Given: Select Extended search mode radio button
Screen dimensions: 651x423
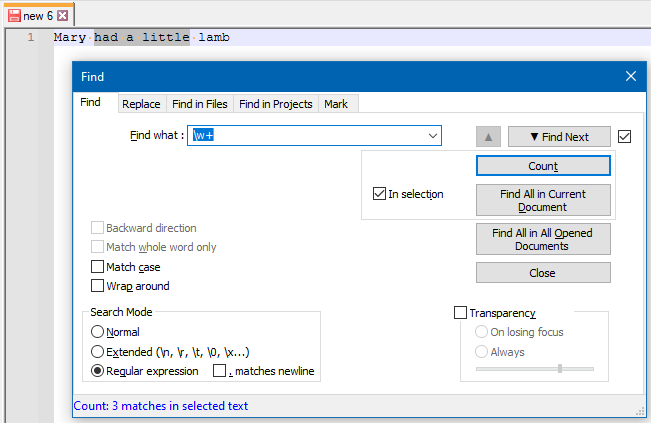Looking at the screenshot, I should pyautogui.click(x=97, y=352).
